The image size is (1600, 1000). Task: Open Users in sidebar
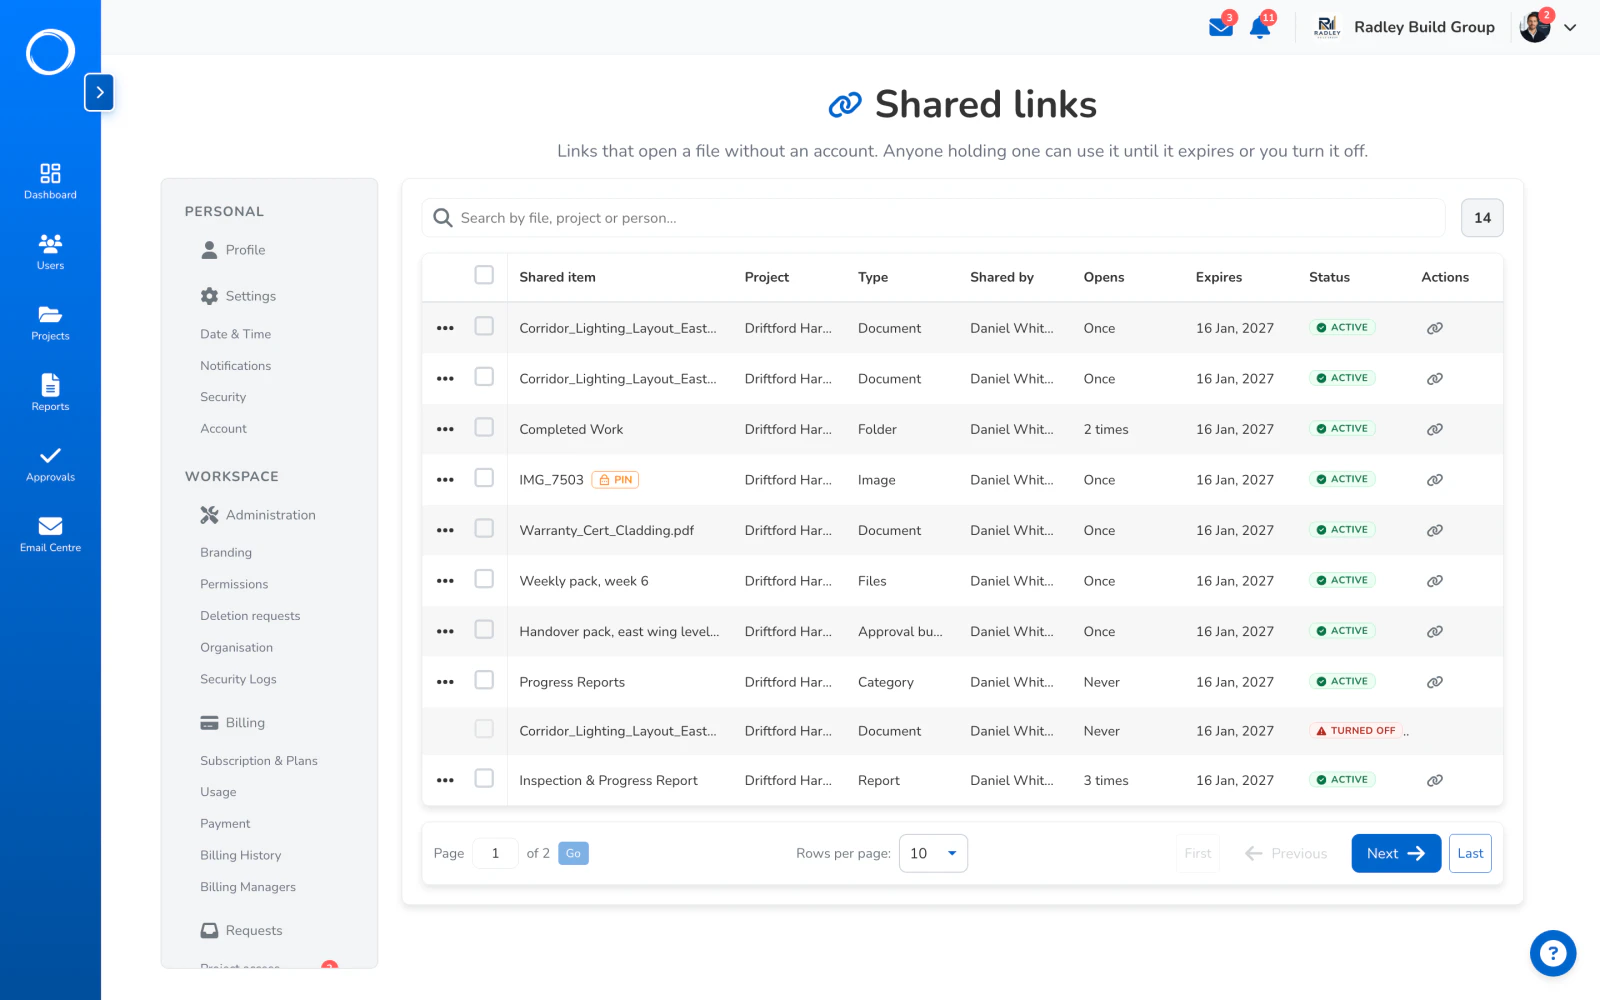50,252
